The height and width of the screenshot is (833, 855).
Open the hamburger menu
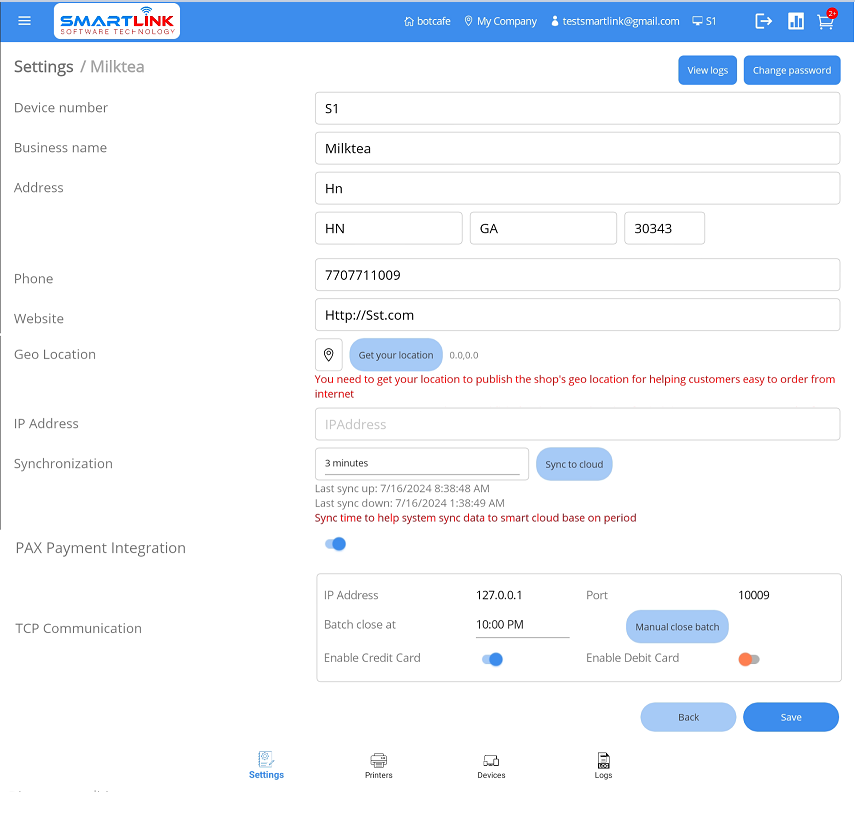pyautogui.click(x=25, y=21)
